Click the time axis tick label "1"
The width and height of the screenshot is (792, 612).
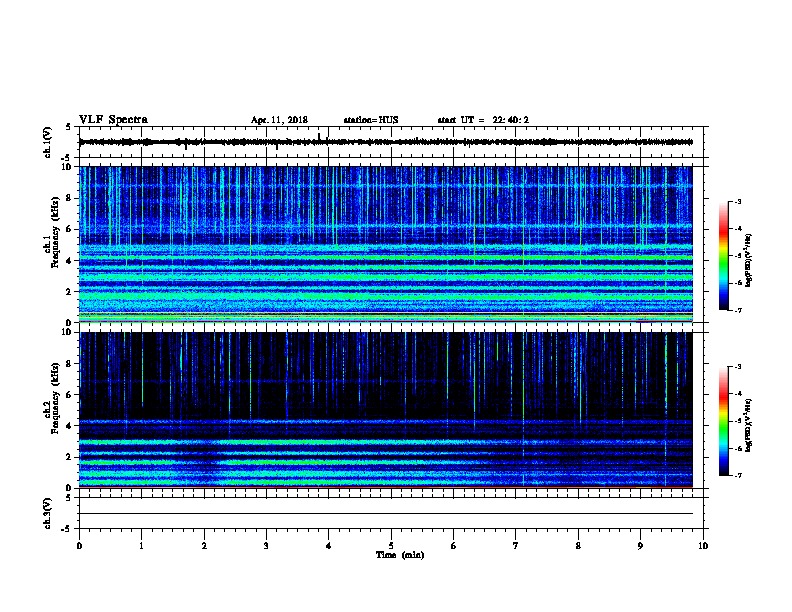click(x=141, y=546)
